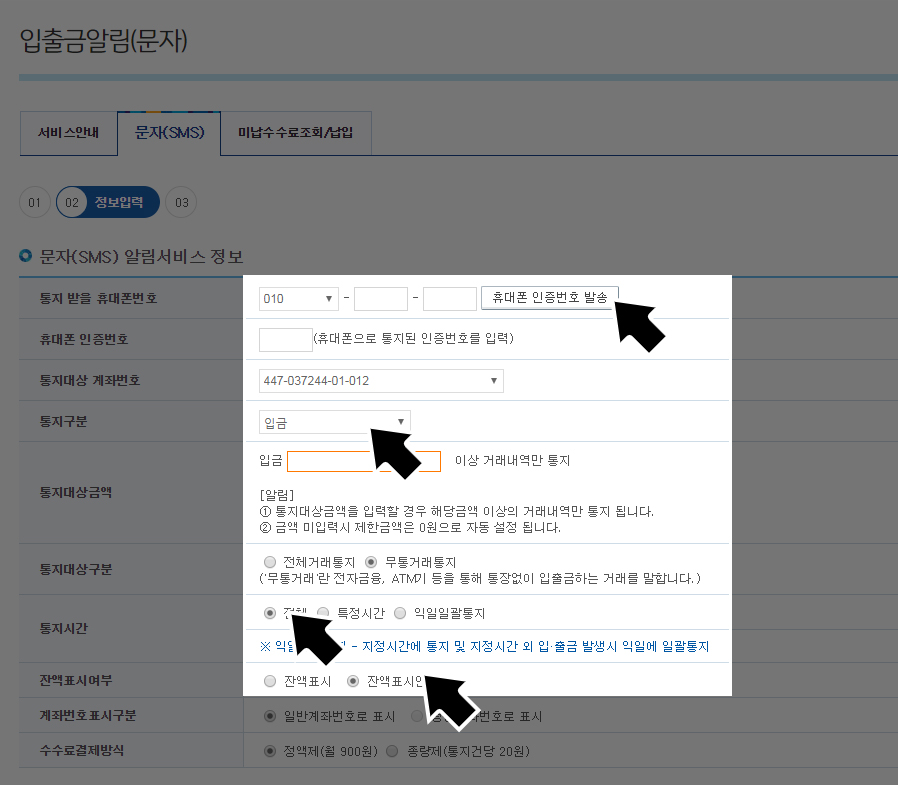898x785 pixels.
Task: Open the 미납수수료조회/납입 tab
Action: click(296, 133)
